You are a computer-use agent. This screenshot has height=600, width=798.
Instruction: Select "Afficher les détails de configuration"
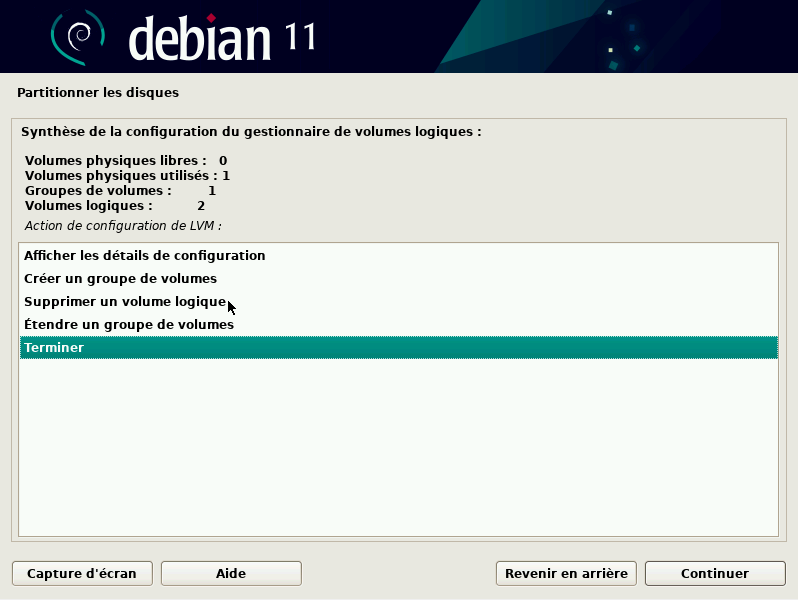(x=145, y=255)
